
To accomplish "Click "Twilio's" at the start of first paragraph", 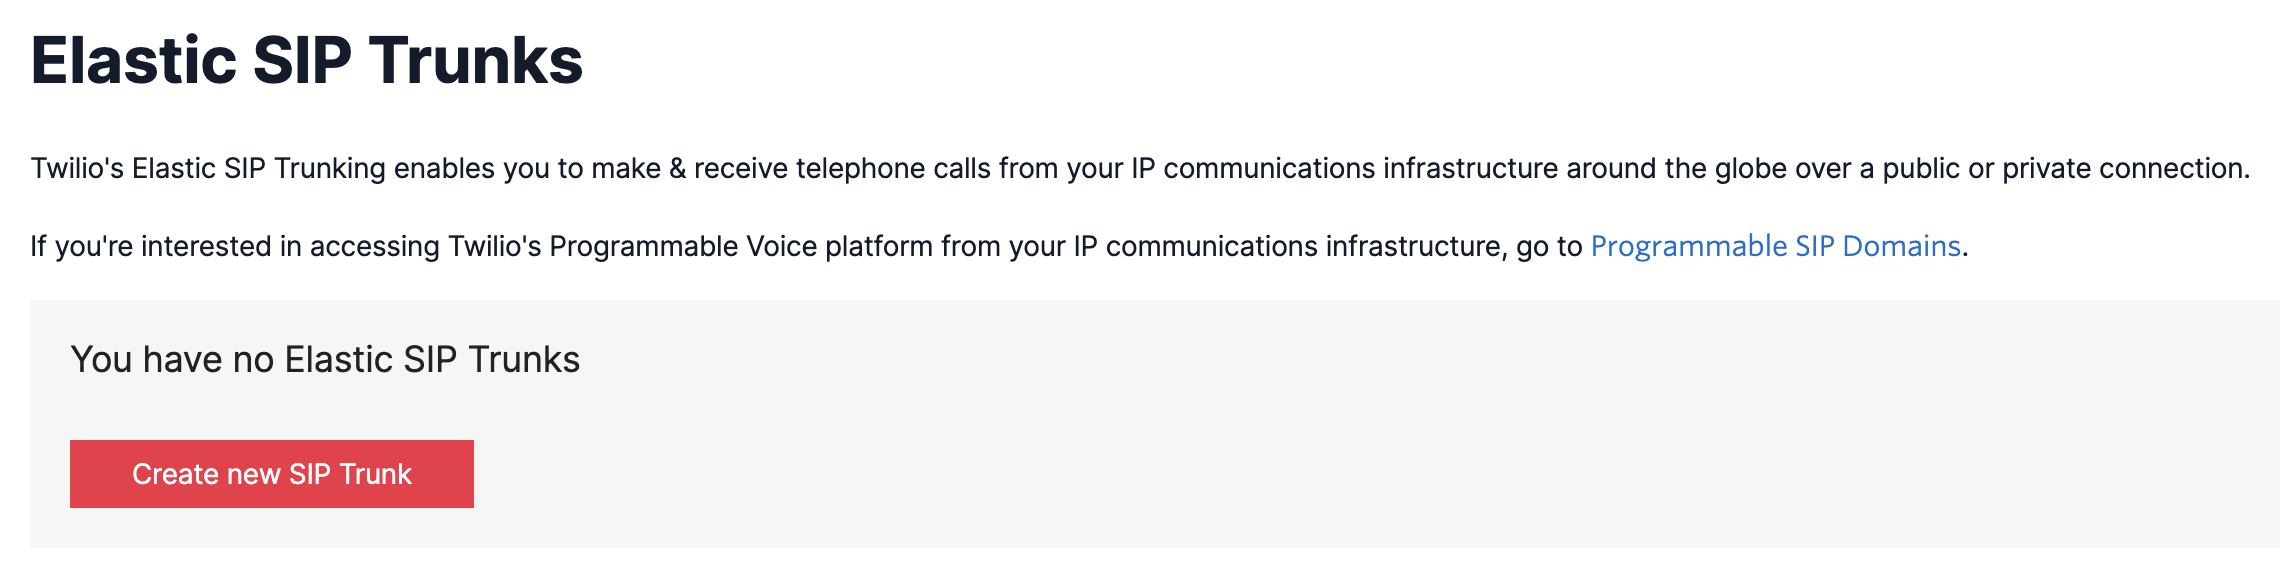I will click(77, 168).
